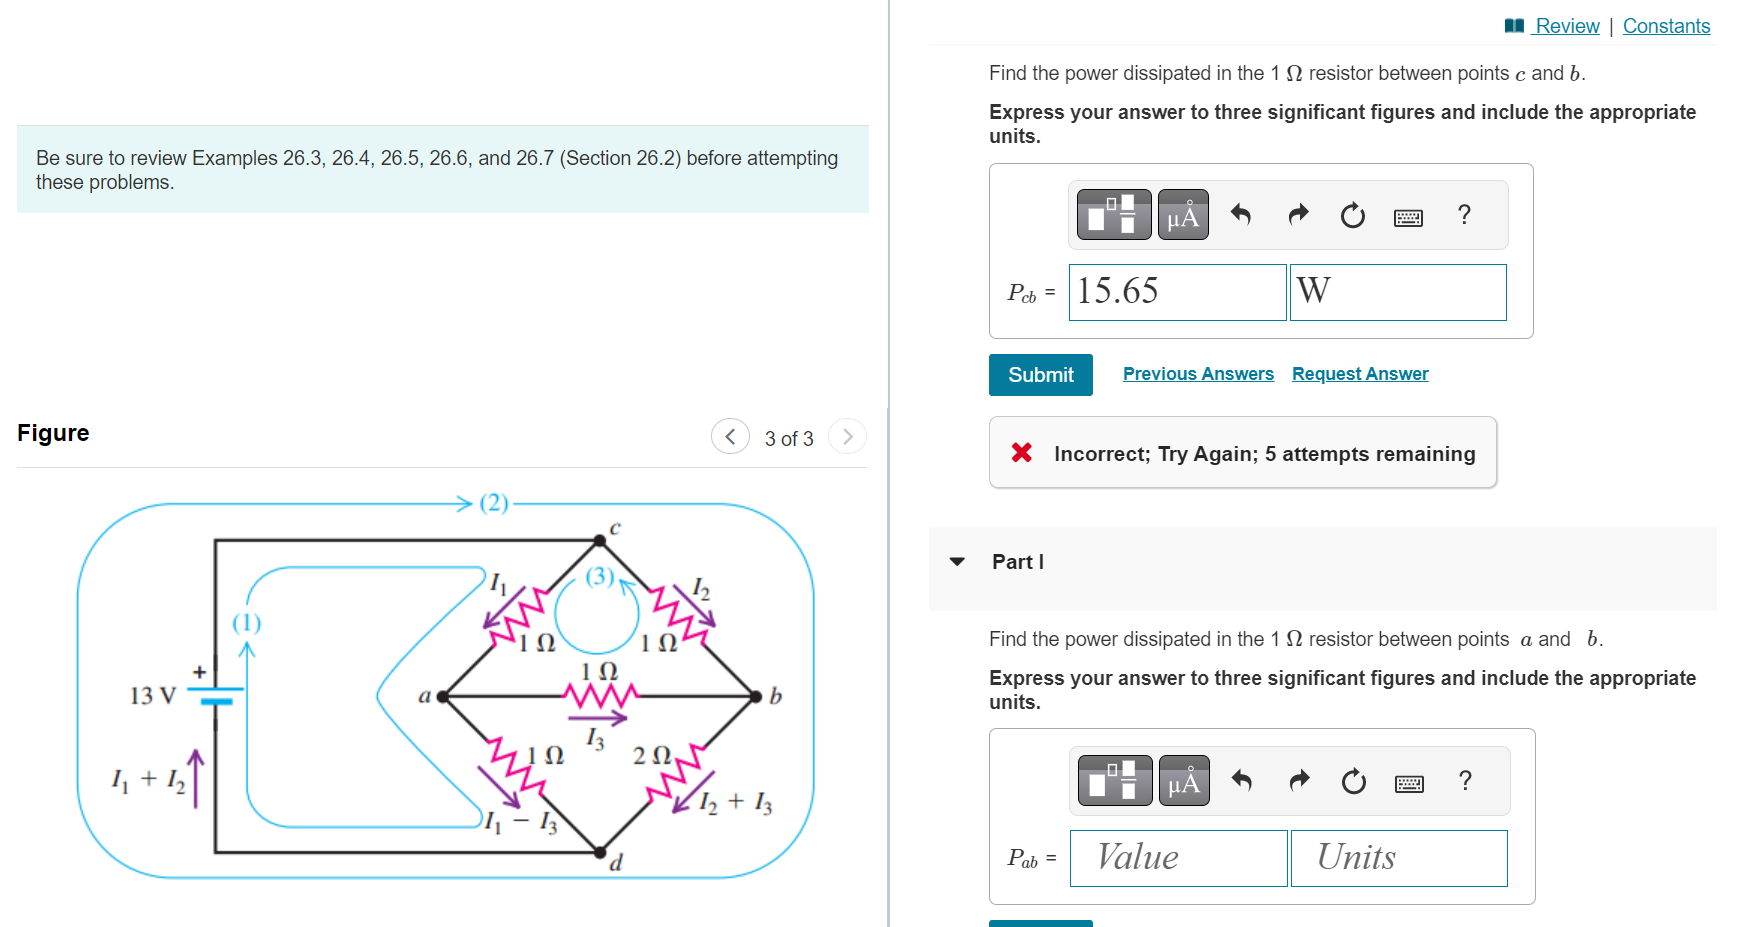Select the μÅ units icon near the Pcb answer

click(1183, 214)
